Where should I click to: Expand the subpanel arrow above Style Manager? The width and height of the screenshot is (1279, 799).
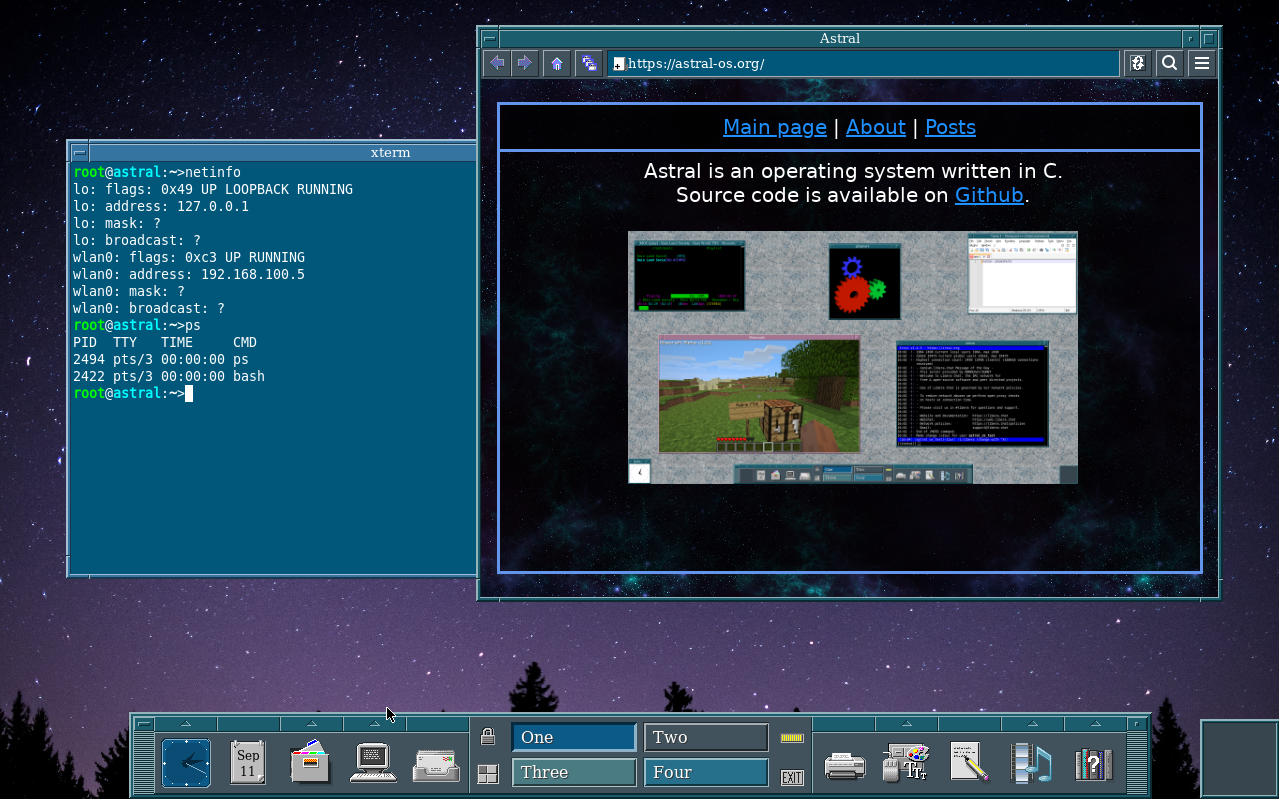[x=907, y=724]
